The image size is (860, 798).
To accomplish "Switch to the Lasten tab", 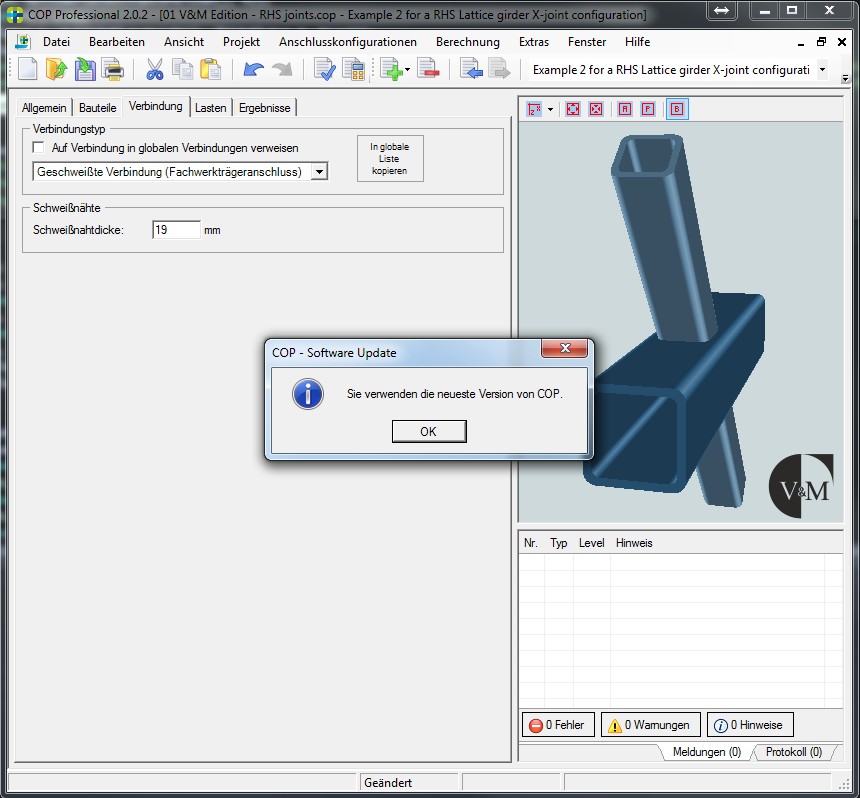I will point(210,108).
